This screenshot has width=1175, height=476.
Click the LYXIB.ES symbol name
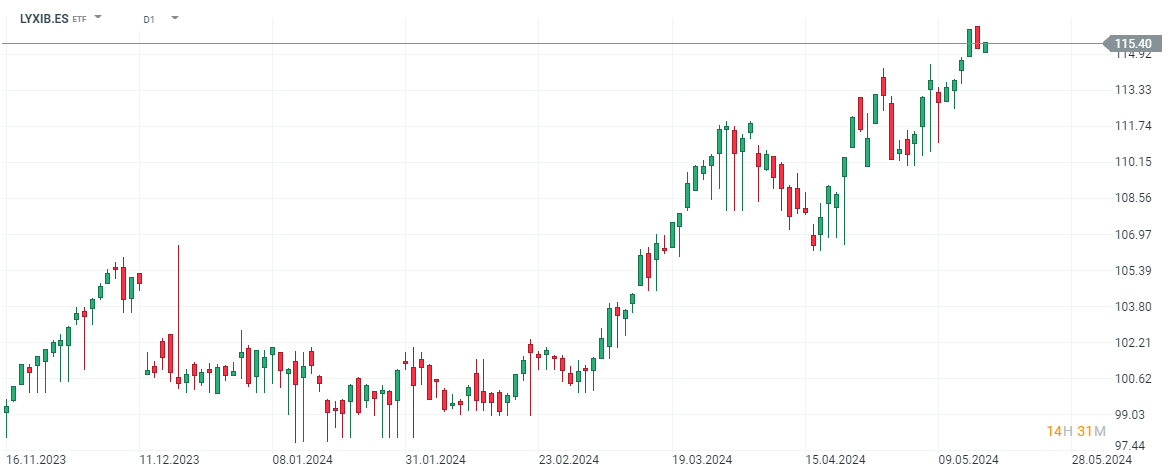44,18
